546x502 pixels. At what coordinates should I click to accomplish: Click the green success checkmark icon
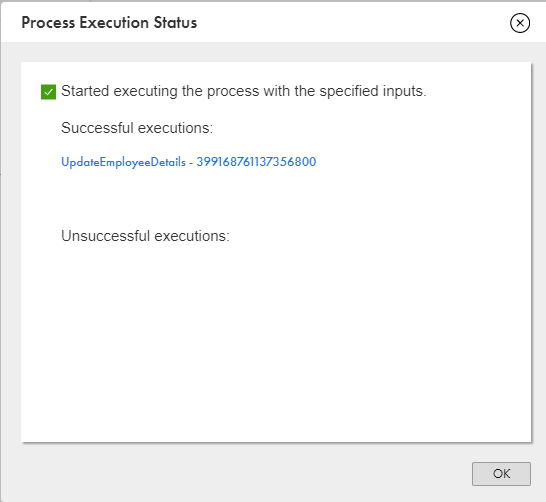pyautogui.click(x=48, y=92)
